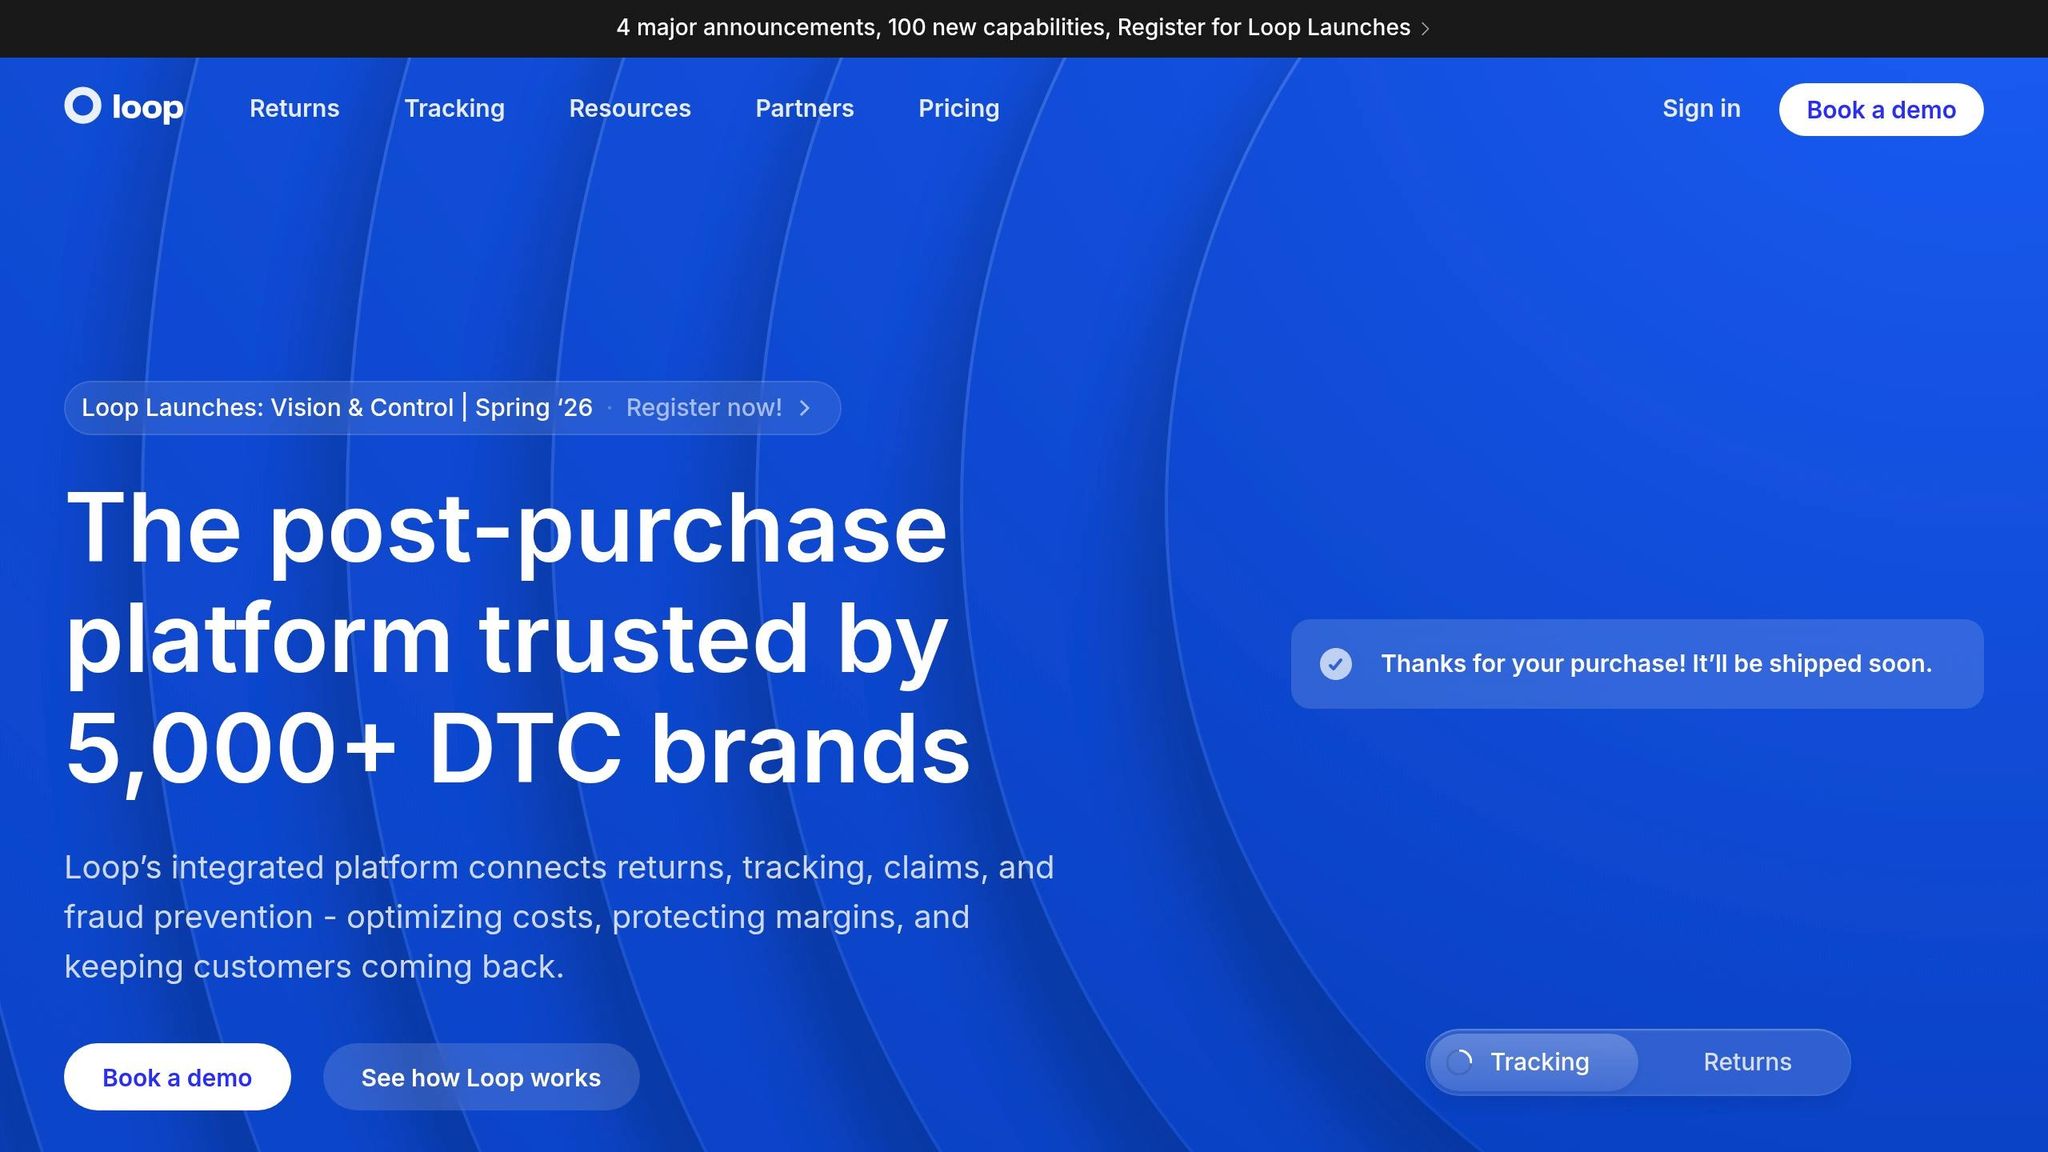Select the Tracking toggle option
Screen dimensions: 2048x1152
[x=1538, y=1062]
